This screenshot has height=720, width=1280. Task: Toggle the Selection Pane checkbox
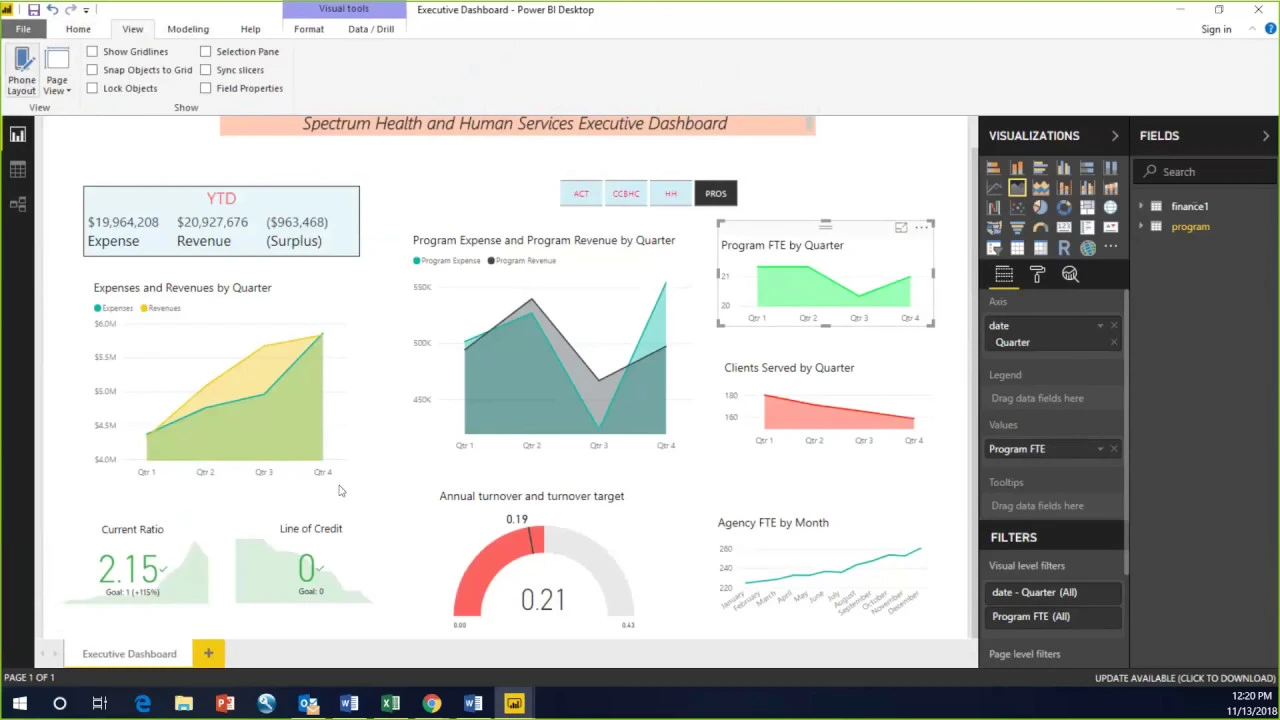pos(205,51)
